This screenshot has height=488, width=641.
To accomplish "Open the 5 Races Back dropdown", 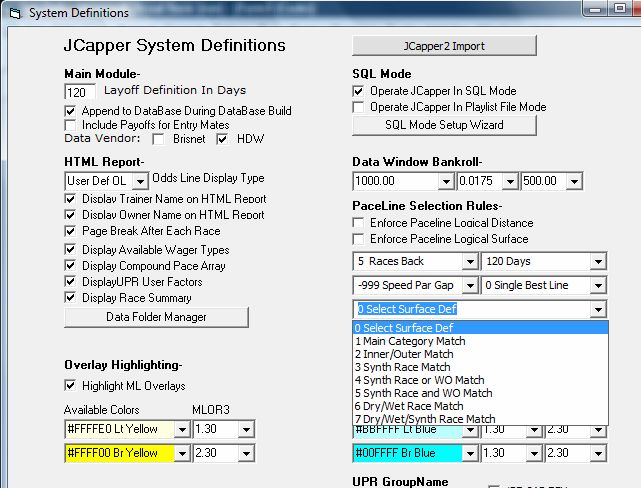I will coord(470,262).
